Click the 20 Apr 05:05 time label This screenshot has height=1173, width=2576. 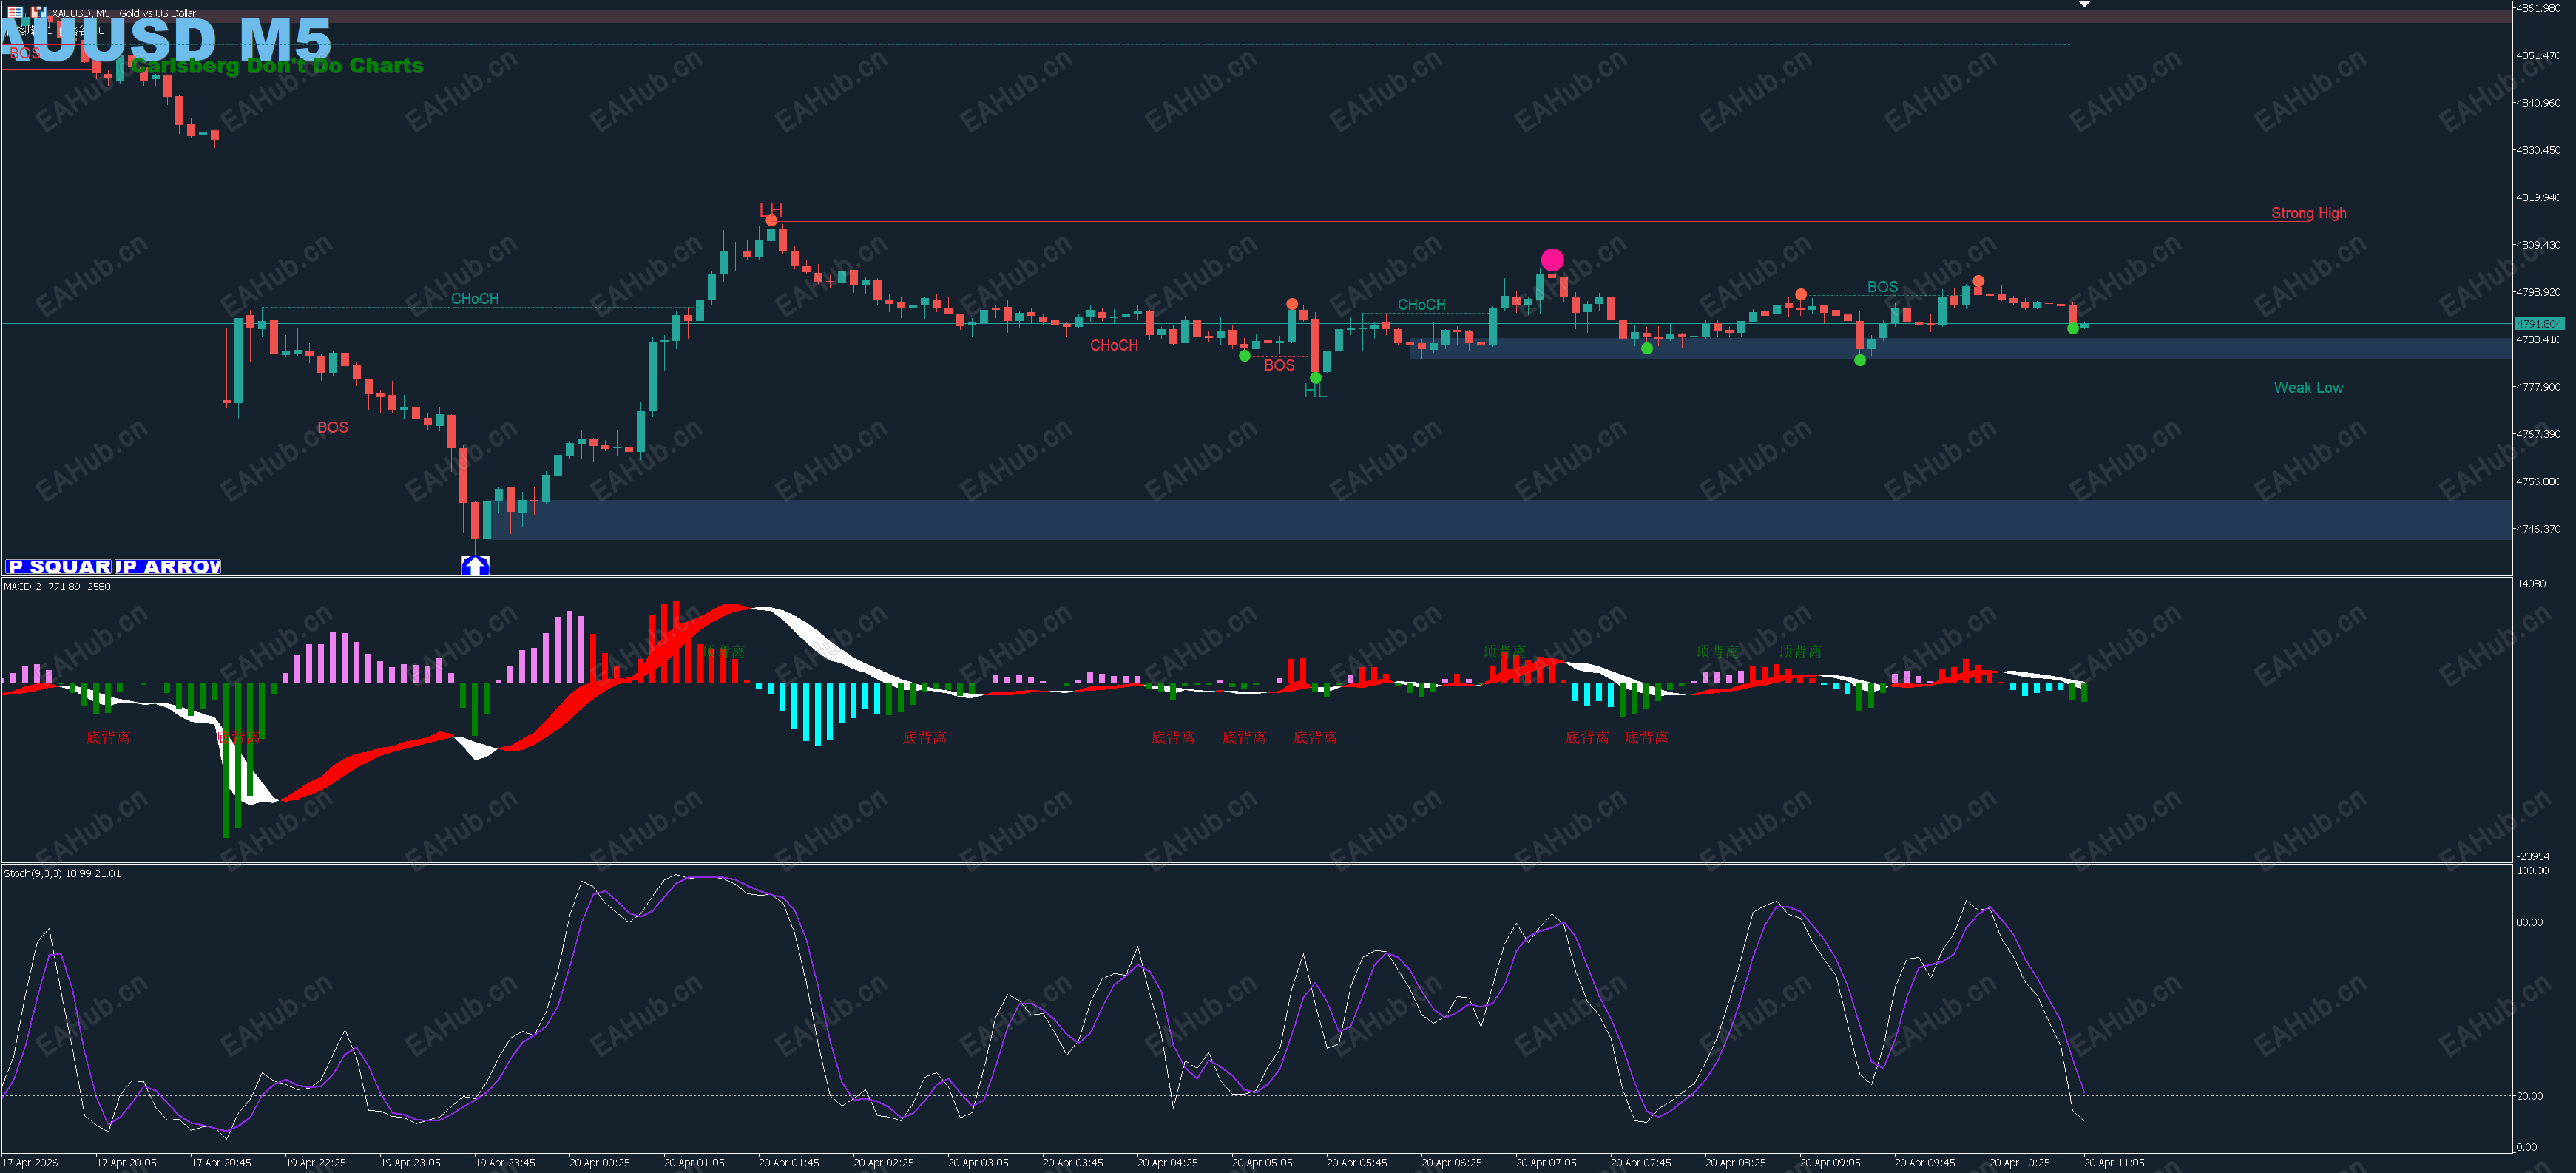[x=1262, y=1163]
